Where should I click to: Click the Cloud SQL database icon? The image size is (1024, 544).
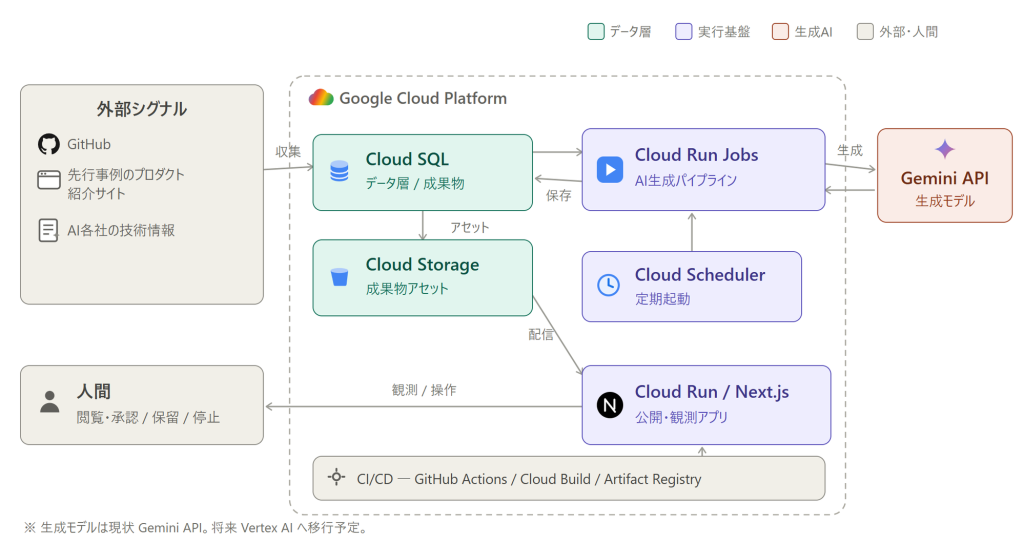pos(339,171)
